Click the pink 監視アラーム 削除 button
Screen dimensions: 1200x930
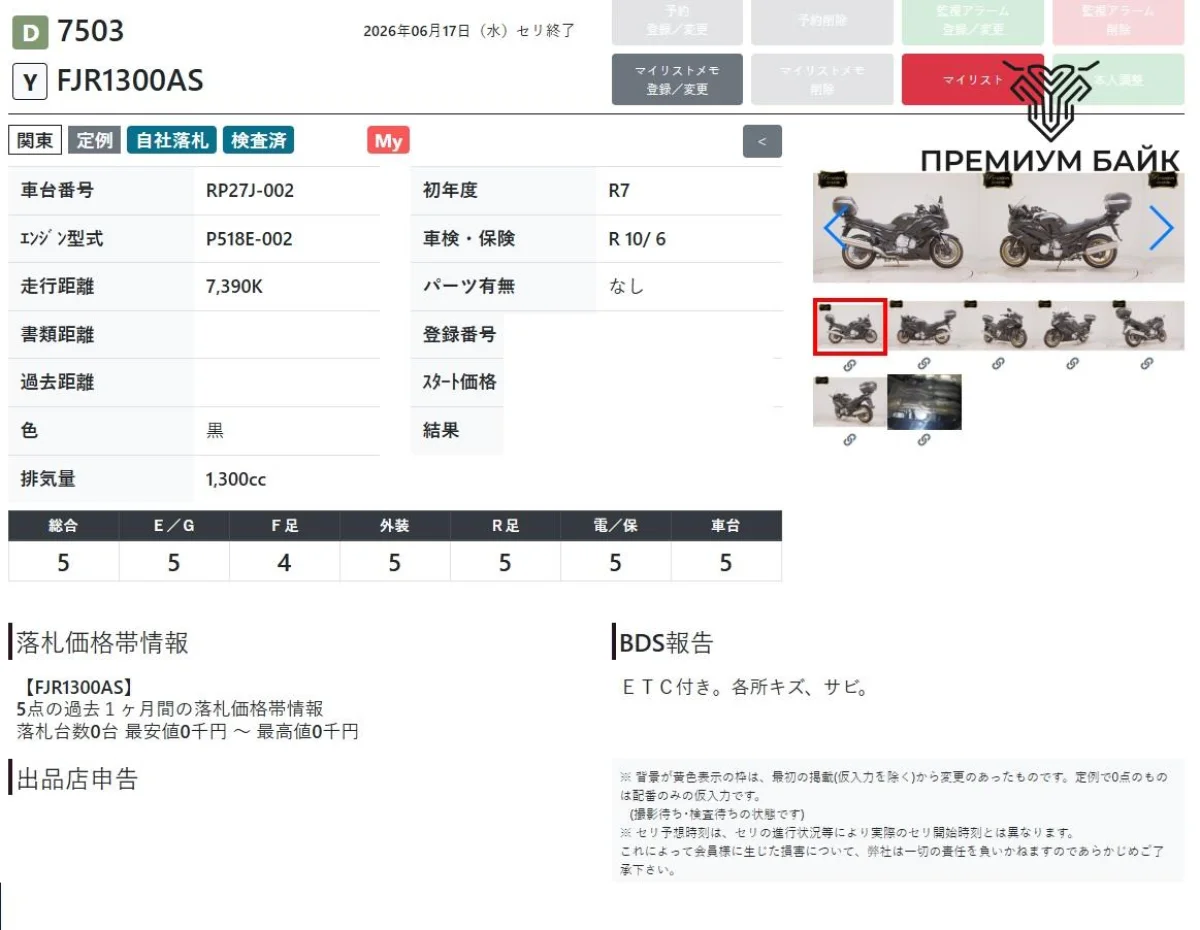[x=1118, y=21]
